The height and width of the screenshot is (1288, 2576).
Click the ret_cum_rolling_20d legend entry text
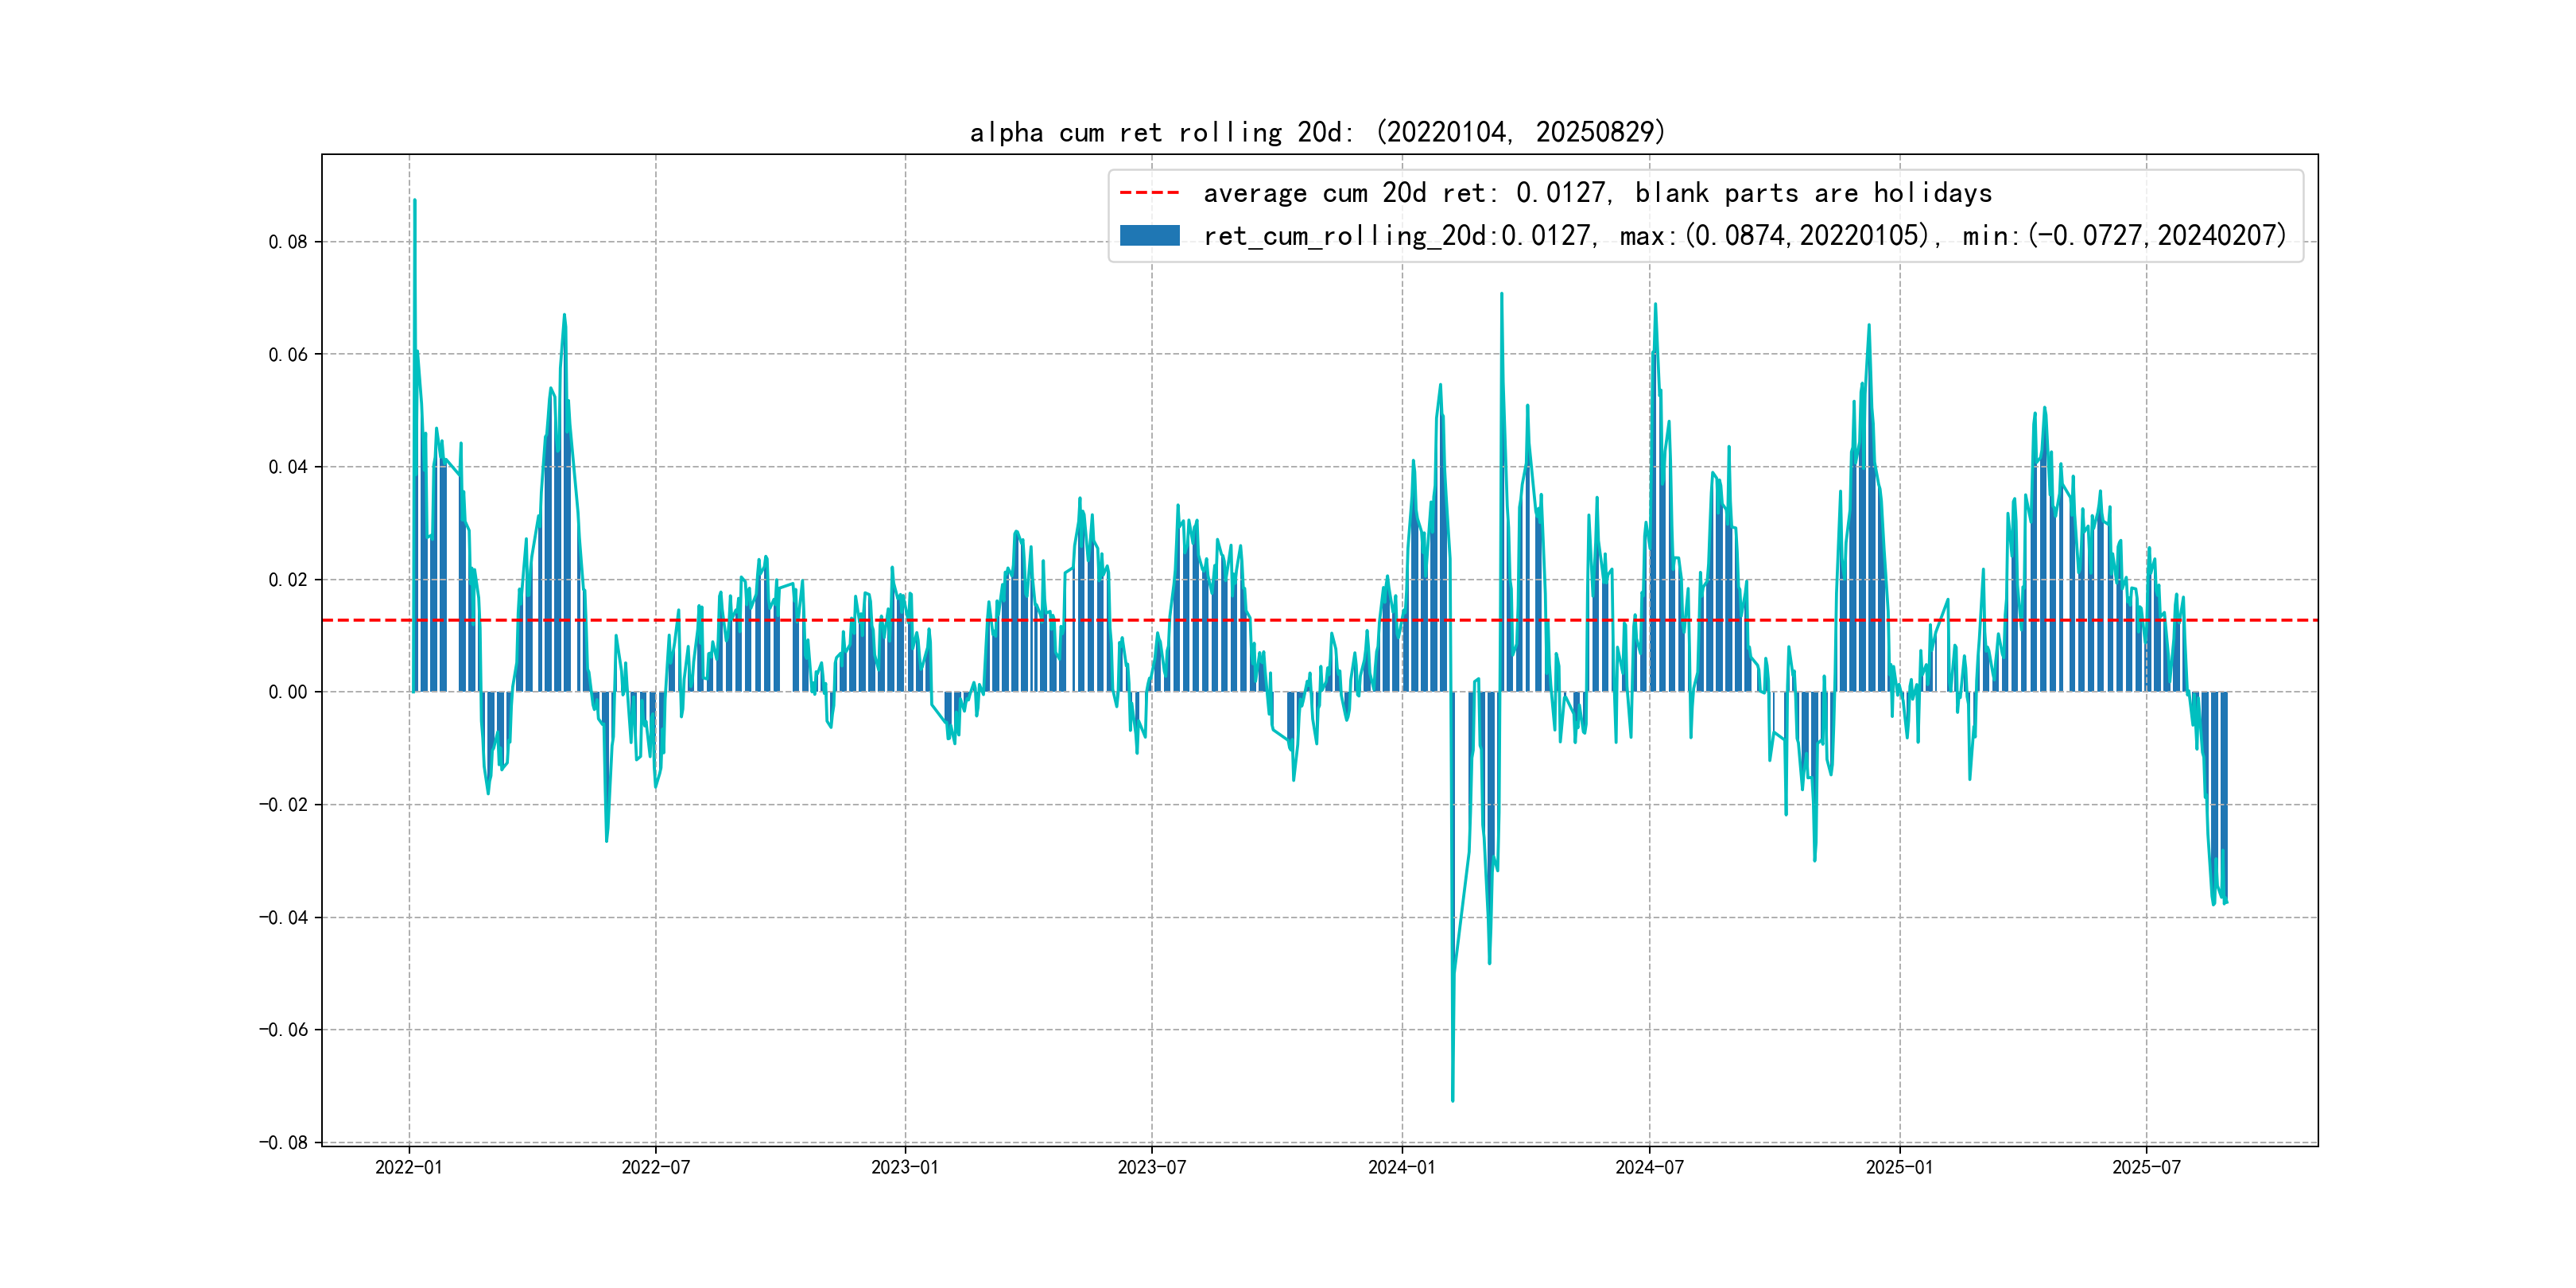click(1744, 235)
